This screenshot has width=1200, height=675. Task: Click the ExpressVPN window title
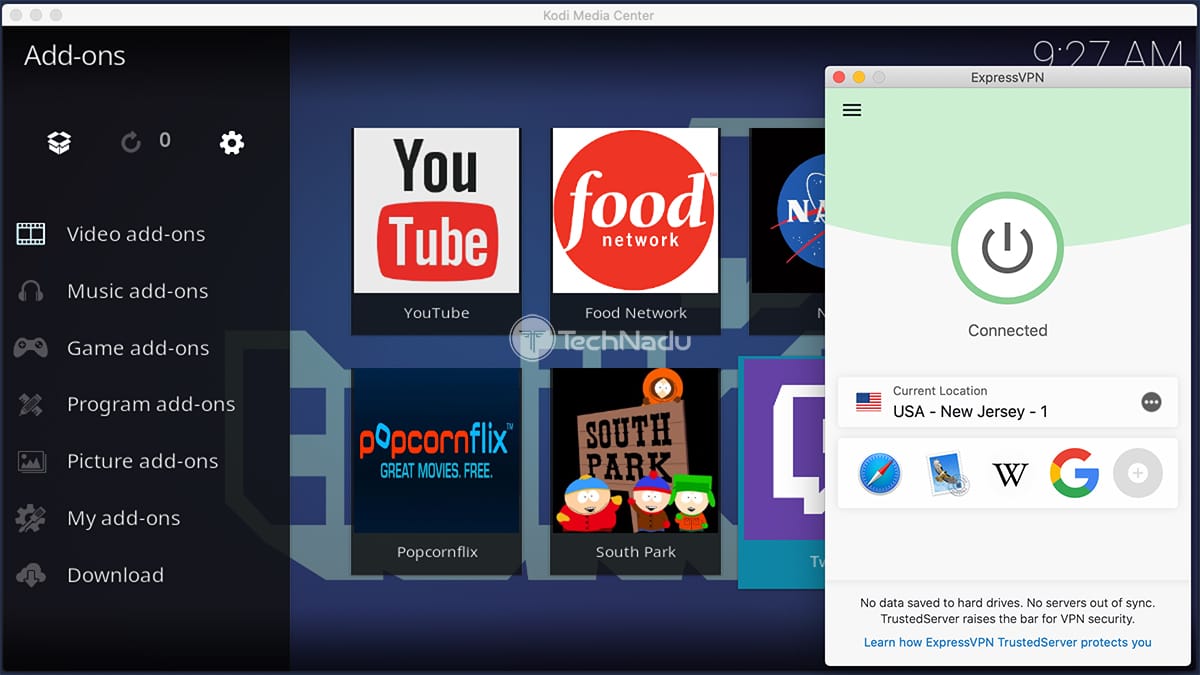click(x=1007, y=77)
